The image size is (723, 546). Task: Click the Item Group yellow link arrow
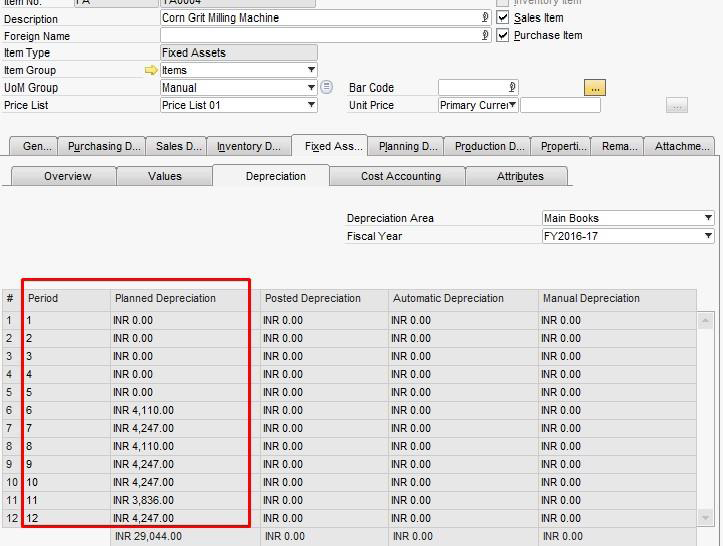coord(151,70)
